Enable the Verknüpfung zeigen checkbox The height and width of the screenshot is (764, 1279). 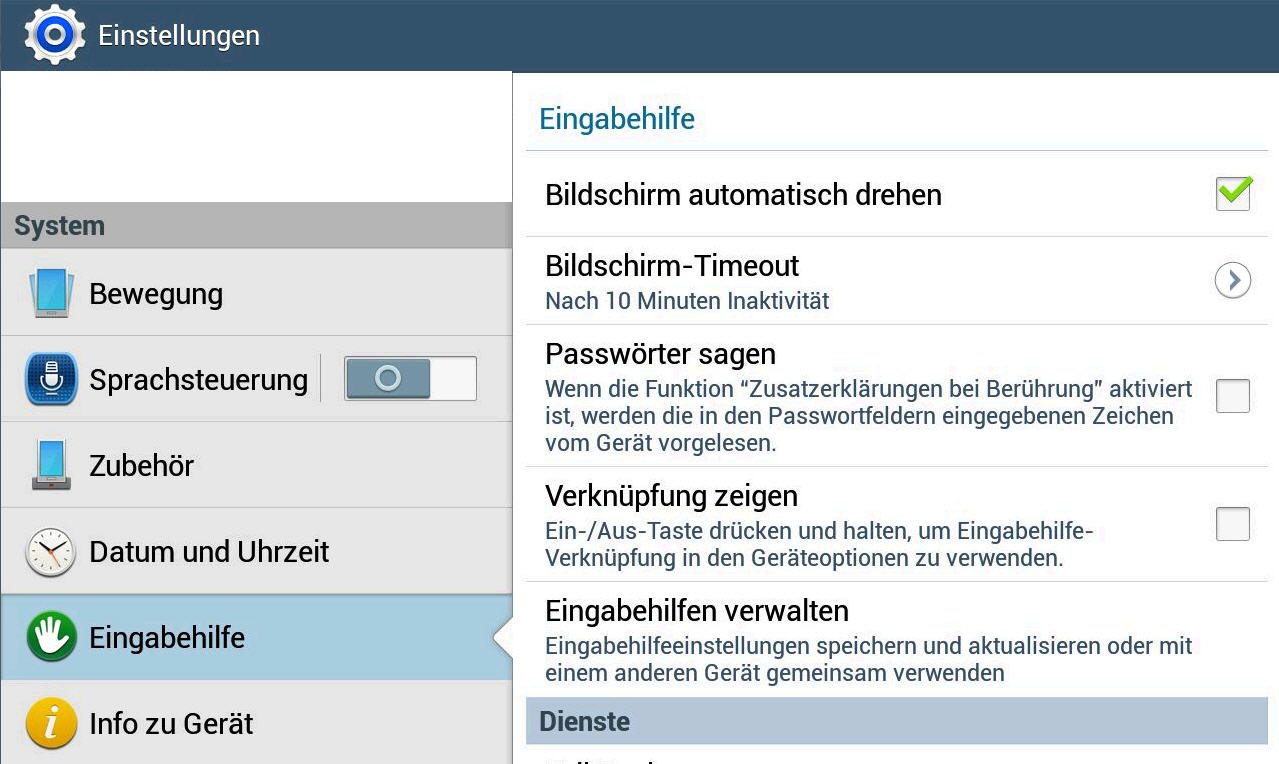click(x=1232, y=524)
